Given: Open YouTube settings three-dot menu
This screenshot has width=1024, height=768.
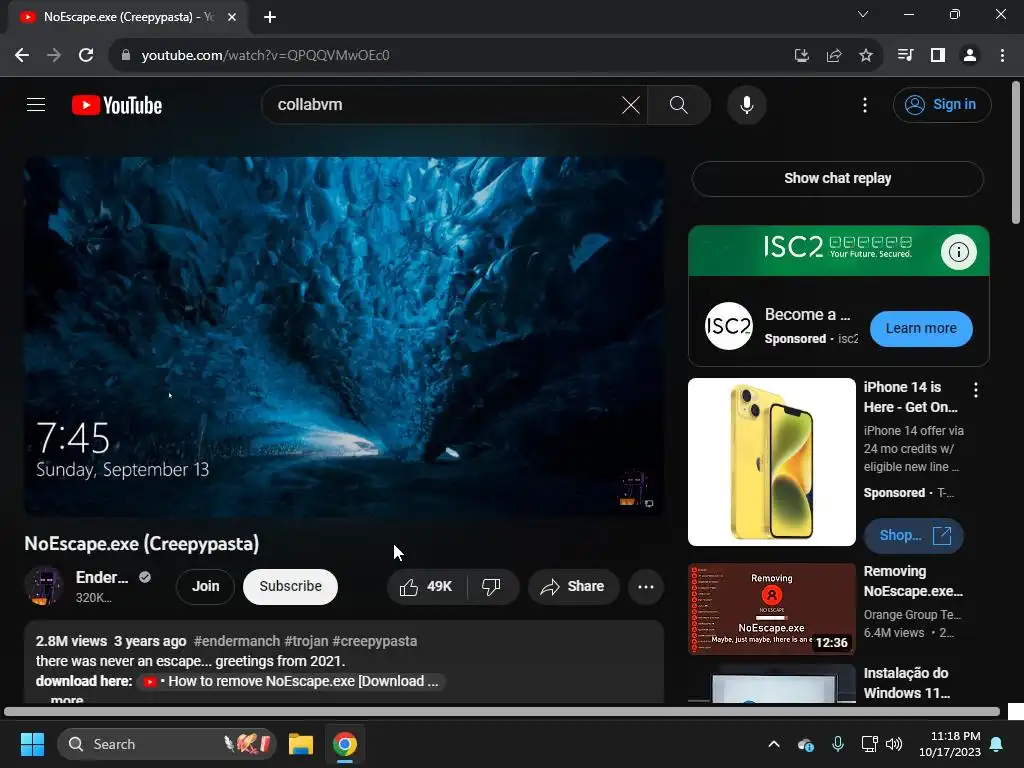Looking at the screenshot, I should coord(865,104).
